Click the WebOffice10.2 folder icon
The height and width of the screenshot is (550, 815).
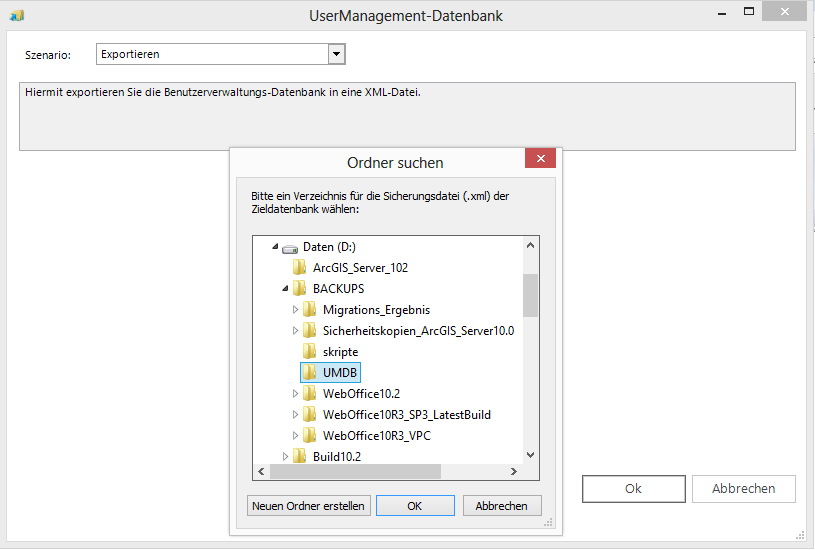[x=309, y=394]
